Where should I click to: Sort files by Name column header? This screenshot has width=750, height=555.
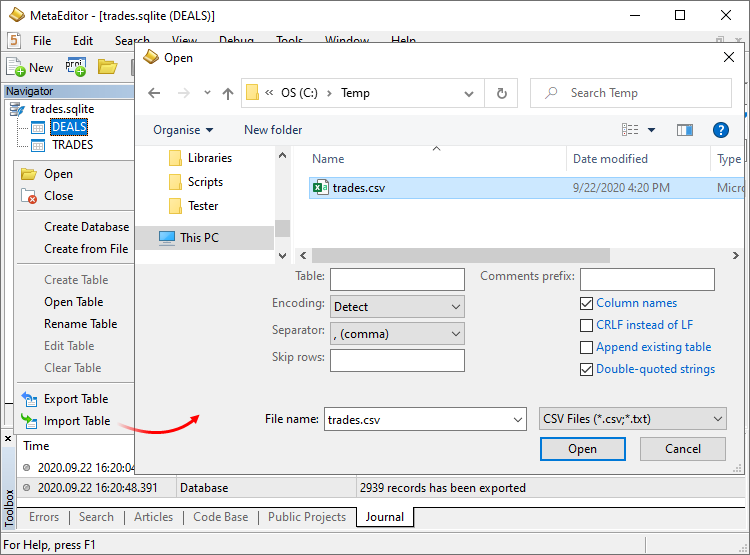(328, 159)
